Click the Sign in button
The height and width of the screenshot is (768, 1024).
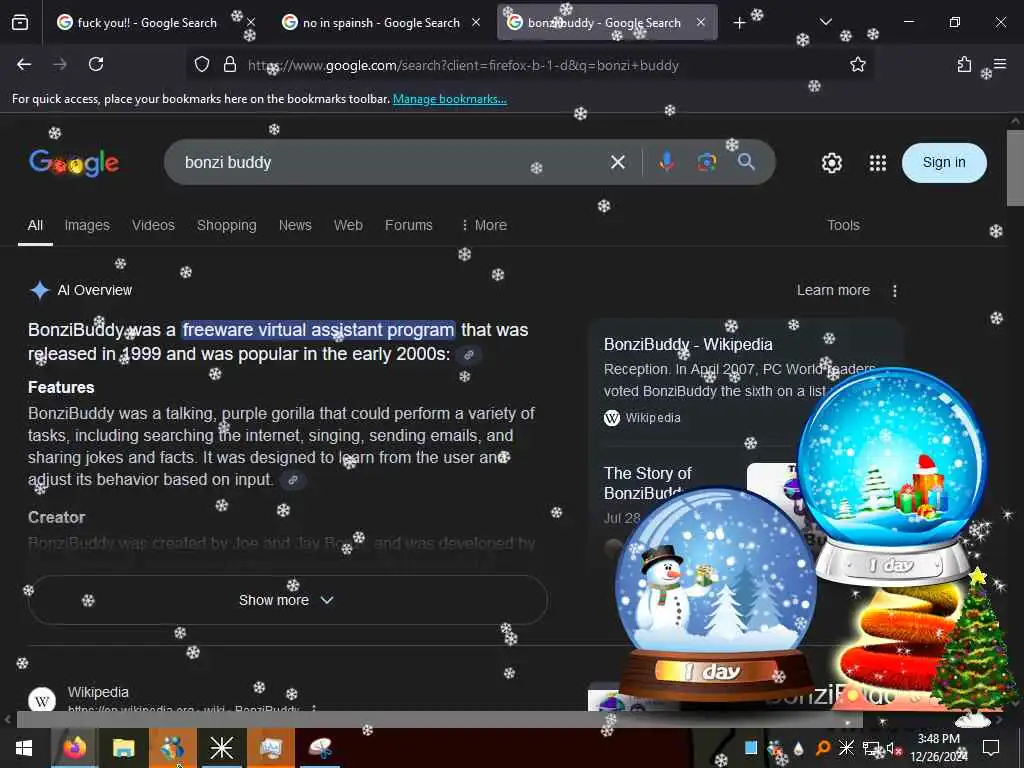point(944,163)
